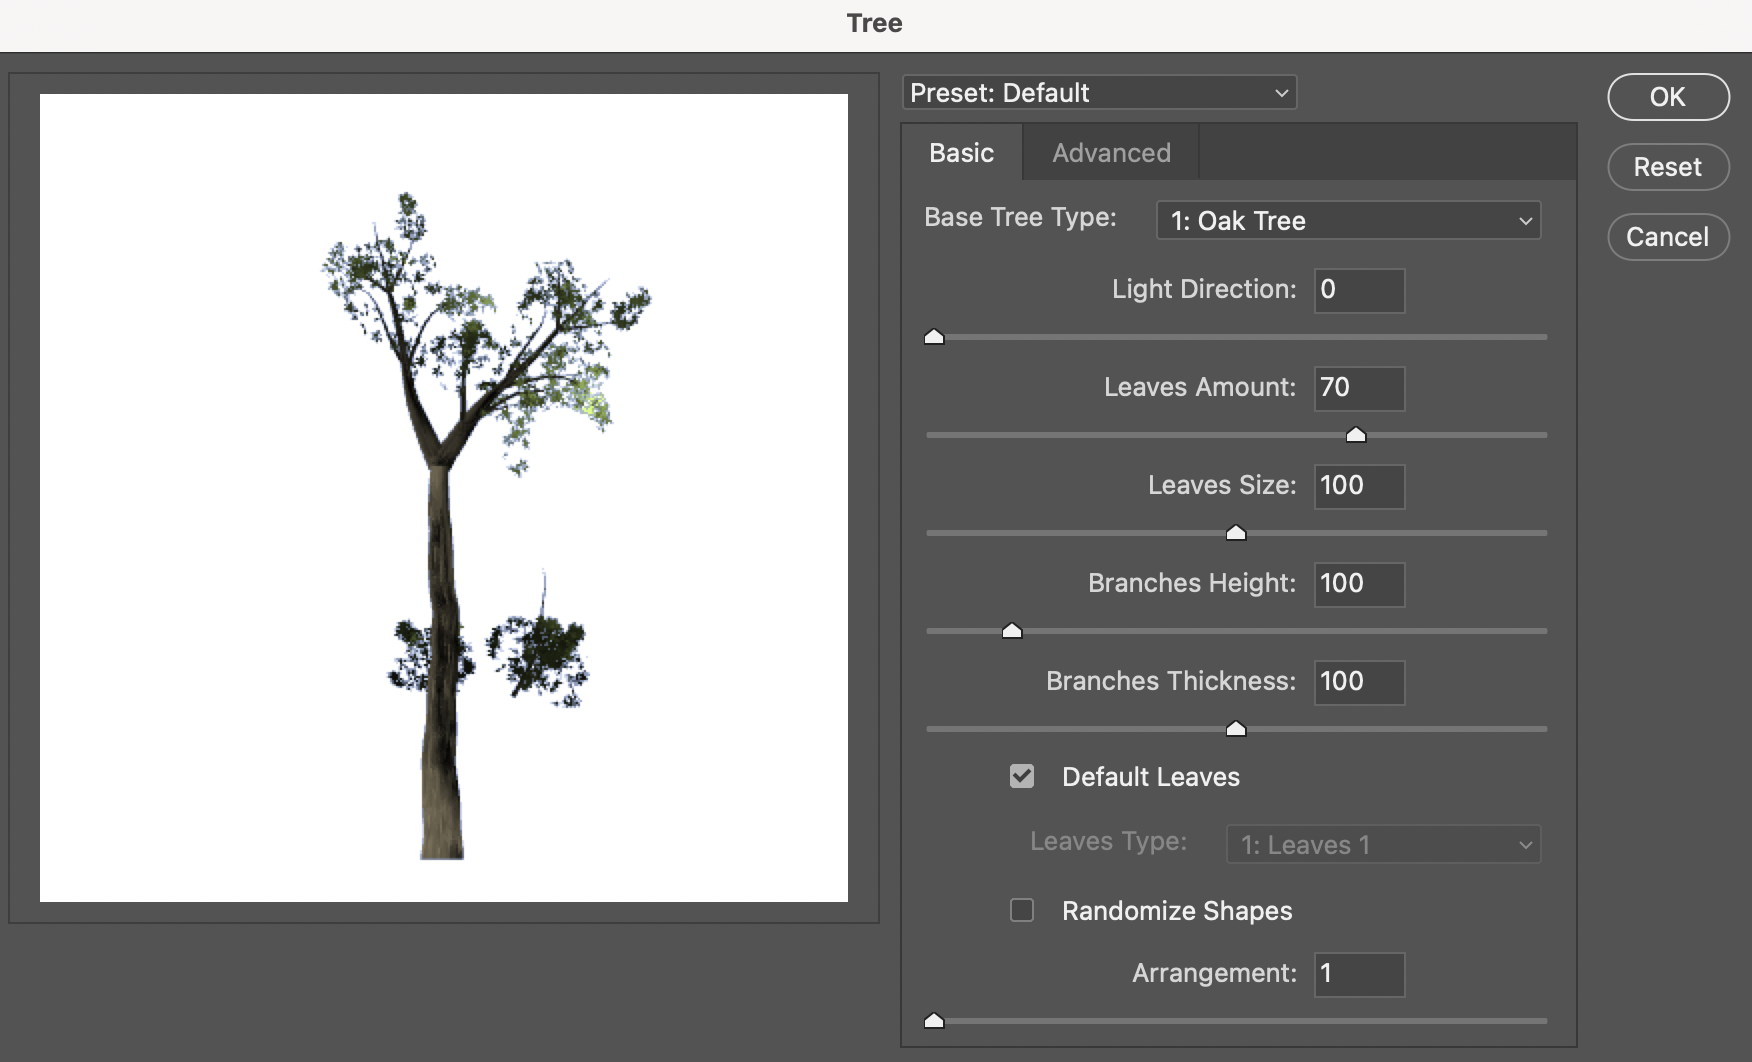Image resolution: width=1752 pixels, height=1062 pixels.
Task: Select the Branches Height value field
Action: point(1358,584)
